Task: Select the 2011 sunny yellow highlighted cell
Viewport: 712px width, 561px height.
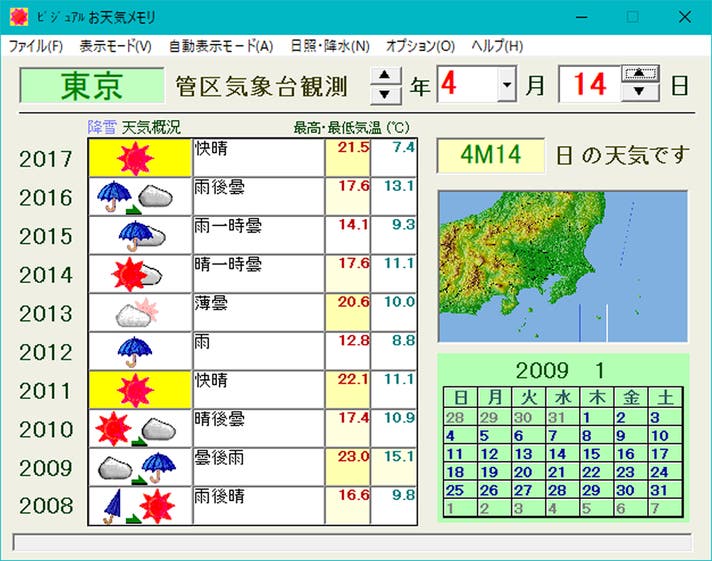Action: [139, 390]
